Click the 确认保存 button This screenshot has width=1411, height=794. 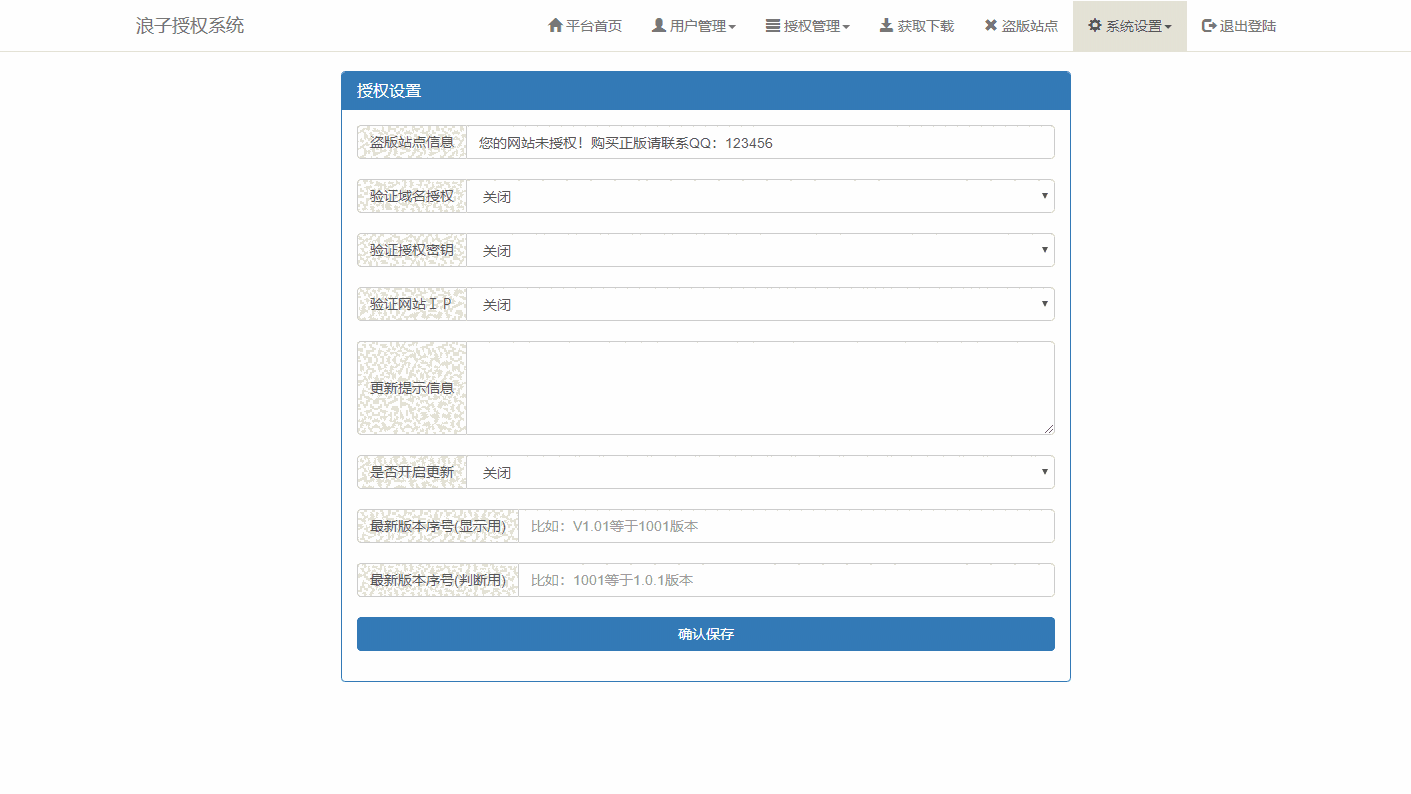coord(706,634)
